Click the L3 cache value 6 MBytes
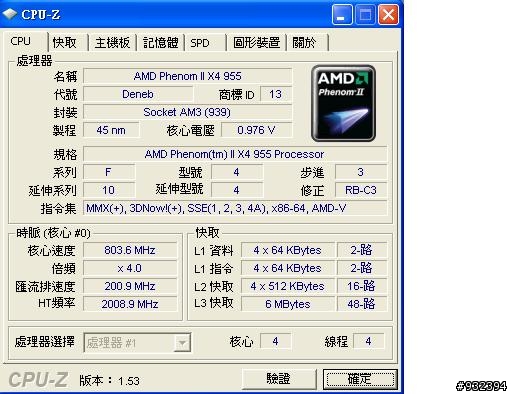 pyautogui.click(x=287, y=304)
